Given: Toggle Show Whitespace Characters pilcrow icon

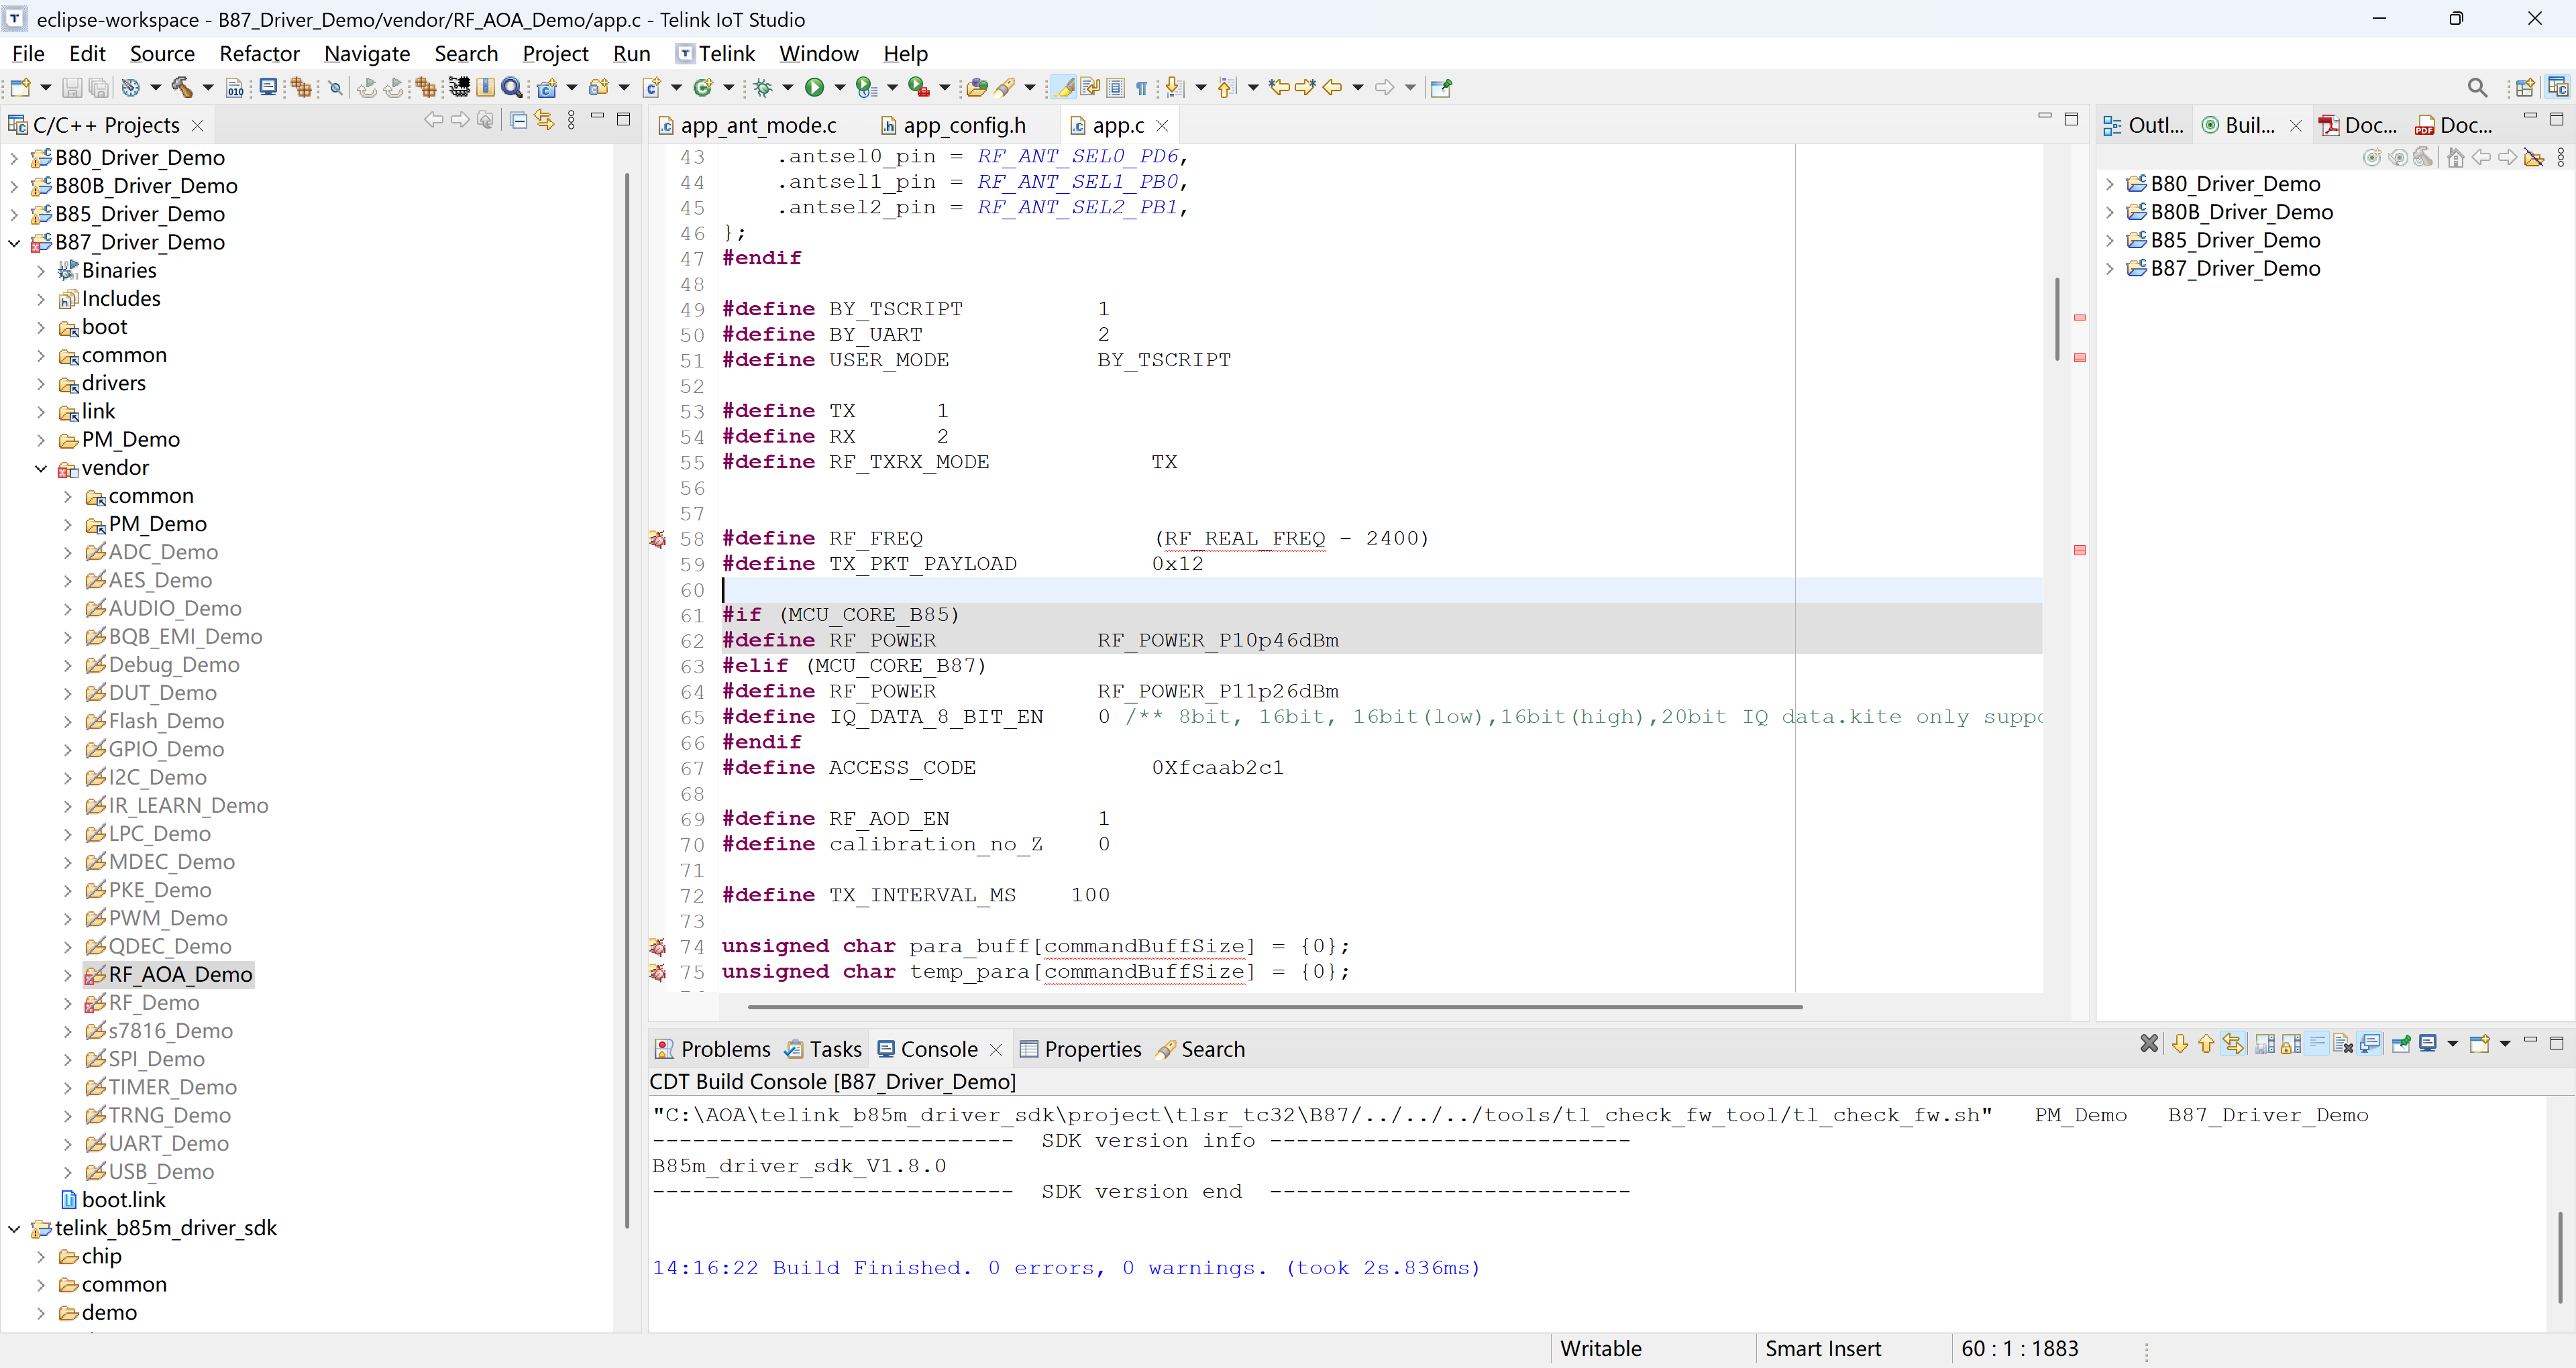Looking at the screenshot, I should 1141,88.
